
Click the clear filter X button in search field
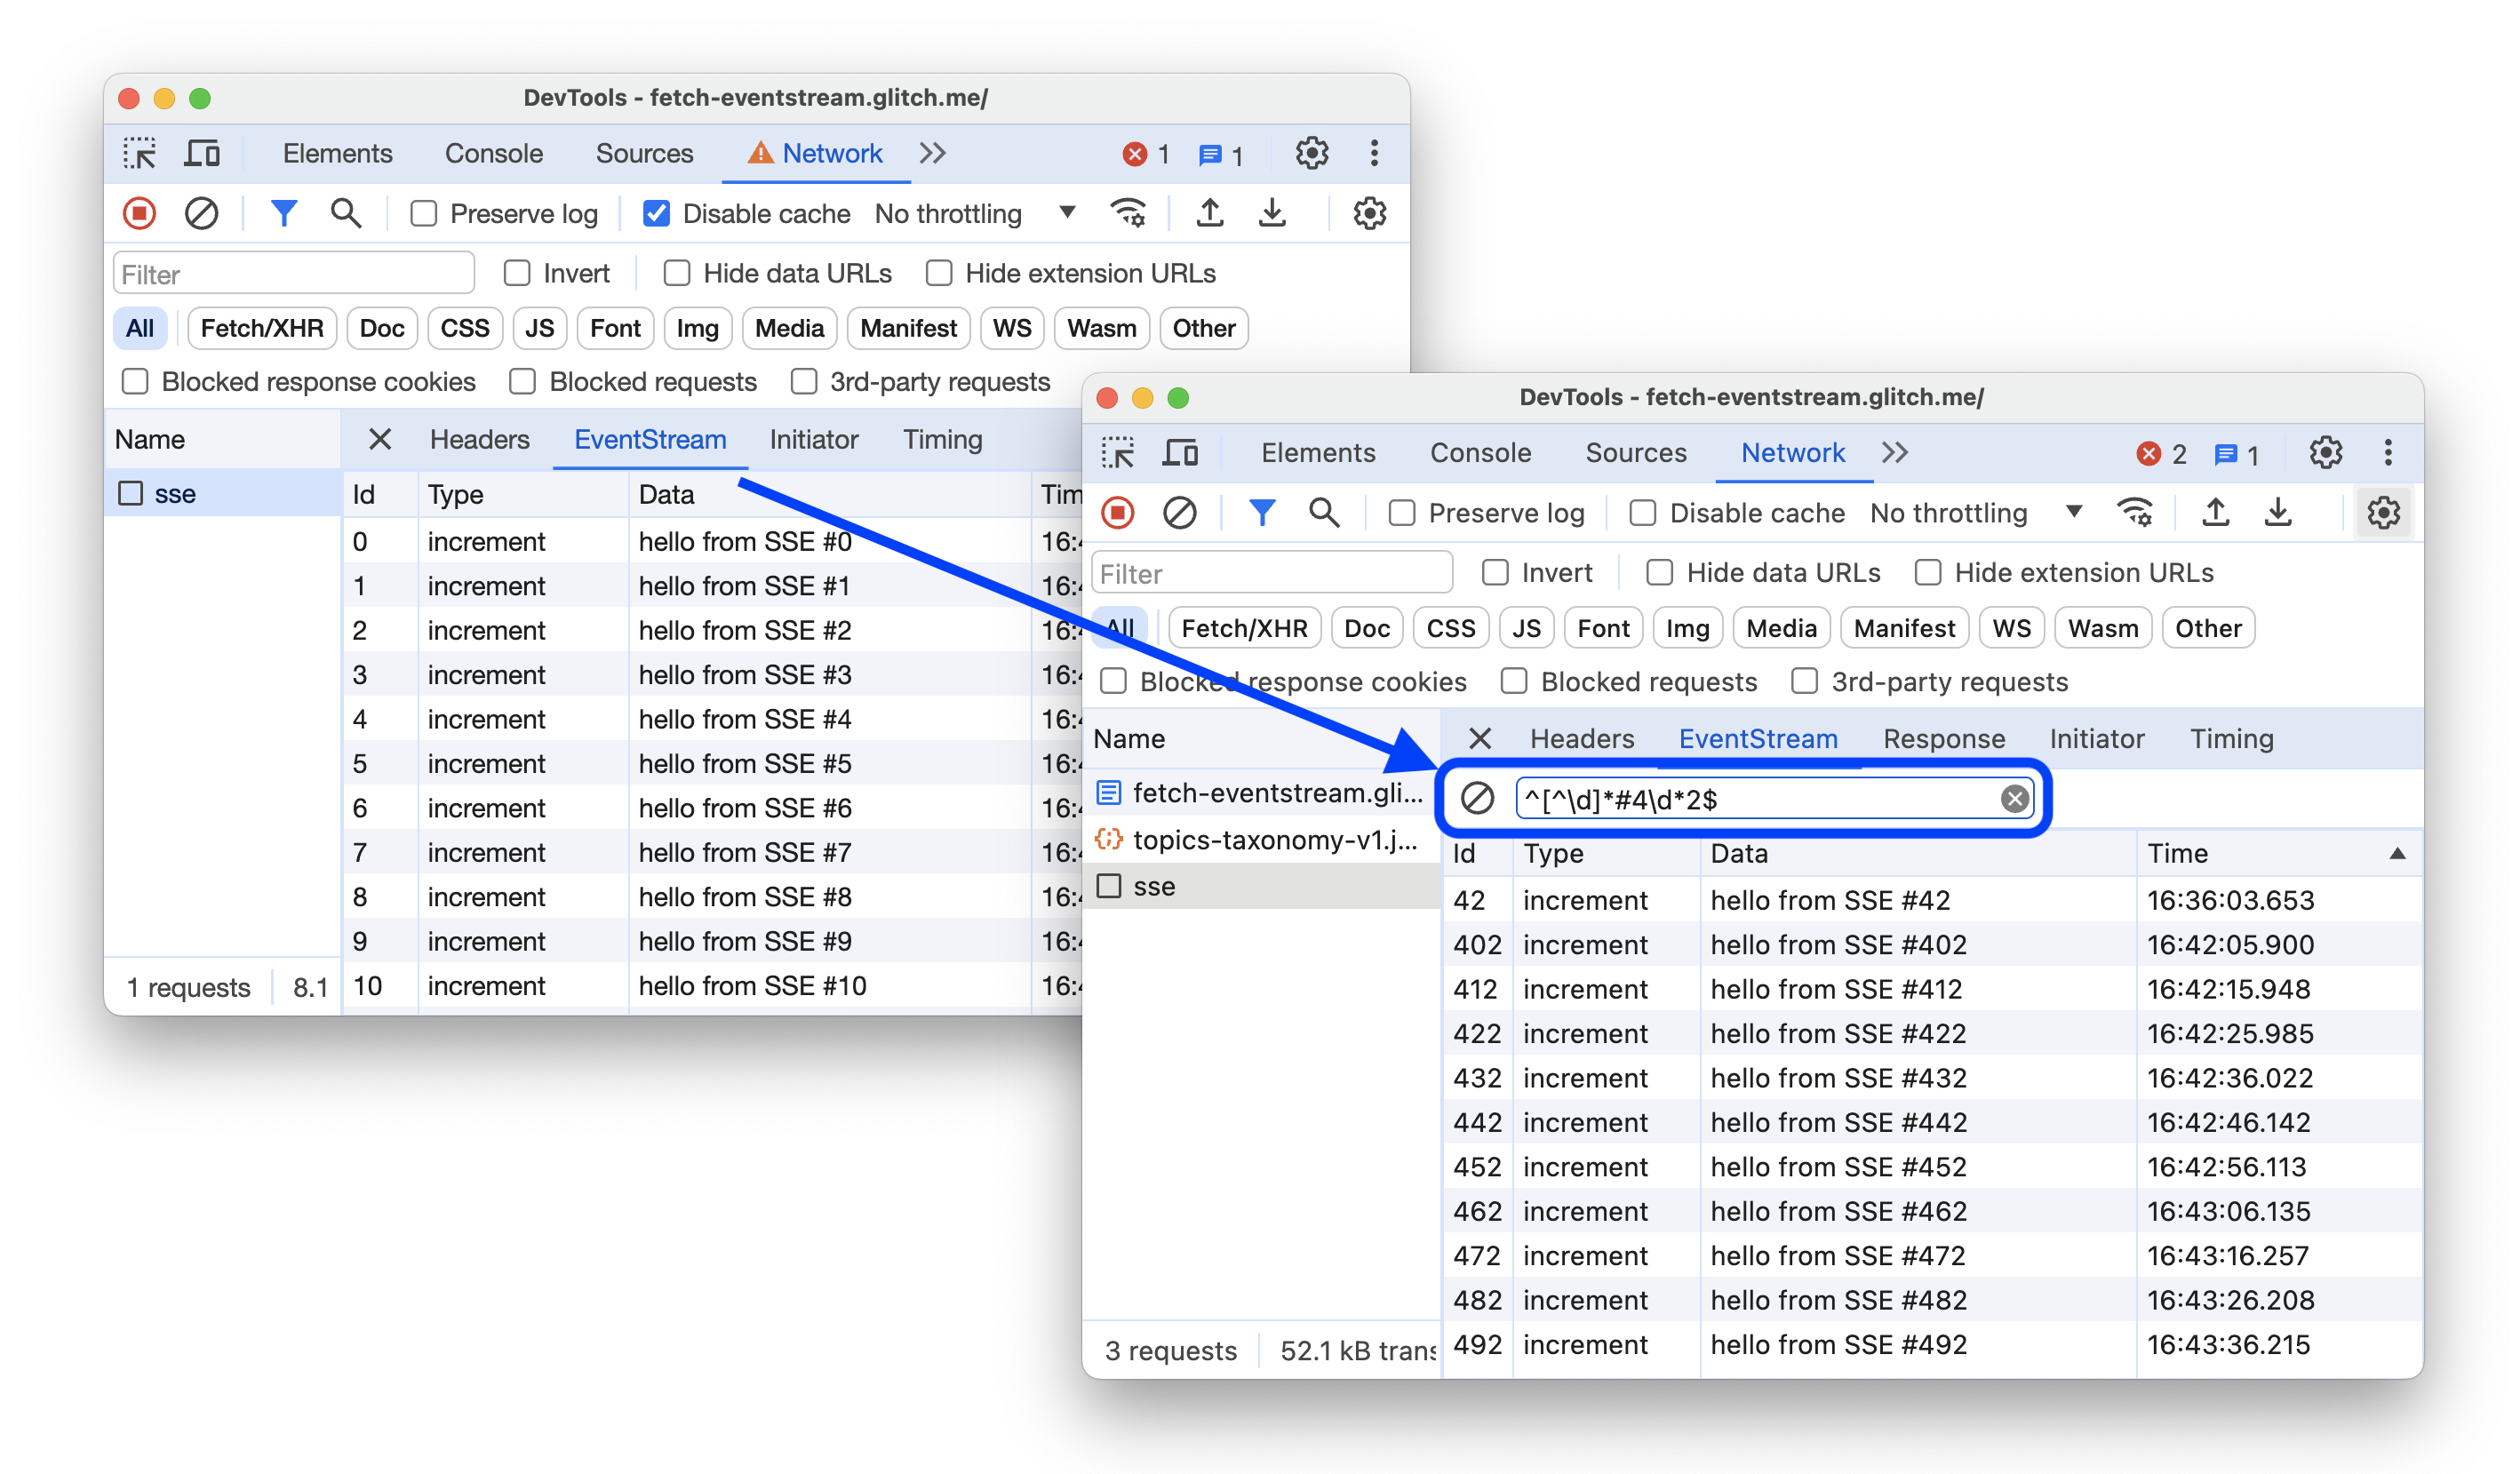[x=2014, y=799]
